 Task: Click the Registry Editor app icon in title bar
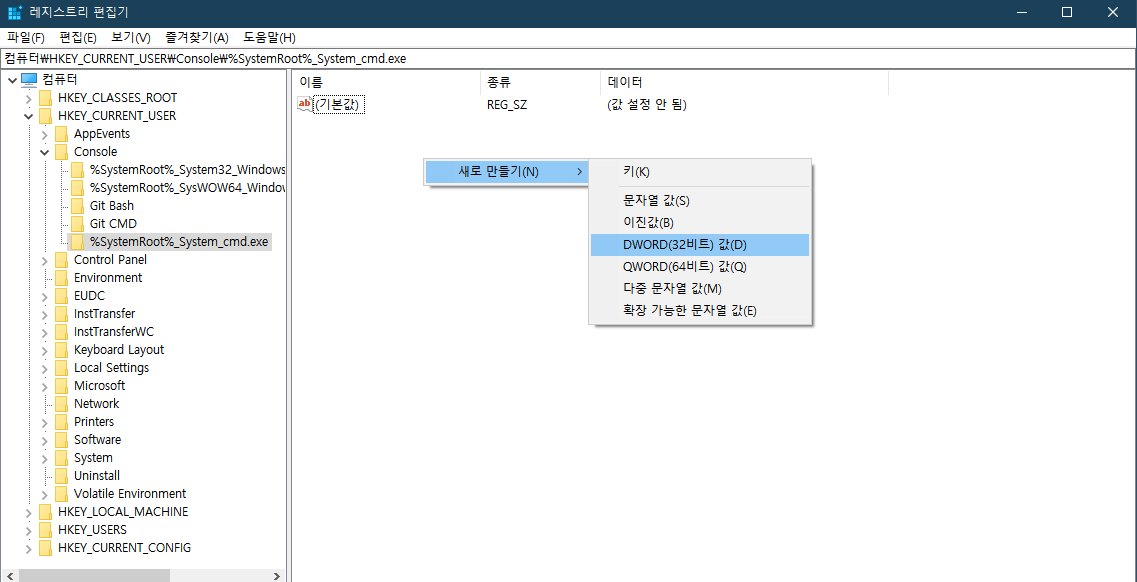[x=15, y=12]
